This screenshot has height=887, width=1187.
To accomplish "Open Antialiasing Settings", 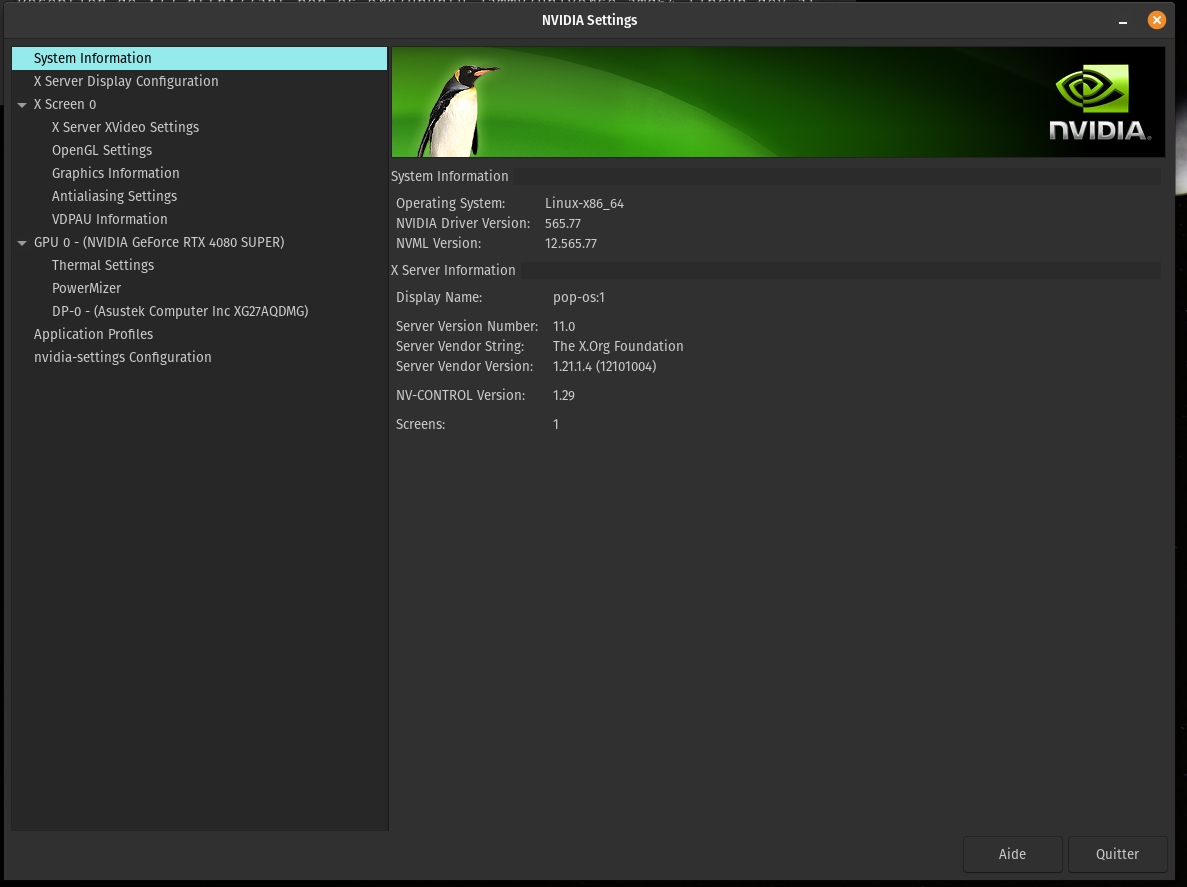I will 114,196.
